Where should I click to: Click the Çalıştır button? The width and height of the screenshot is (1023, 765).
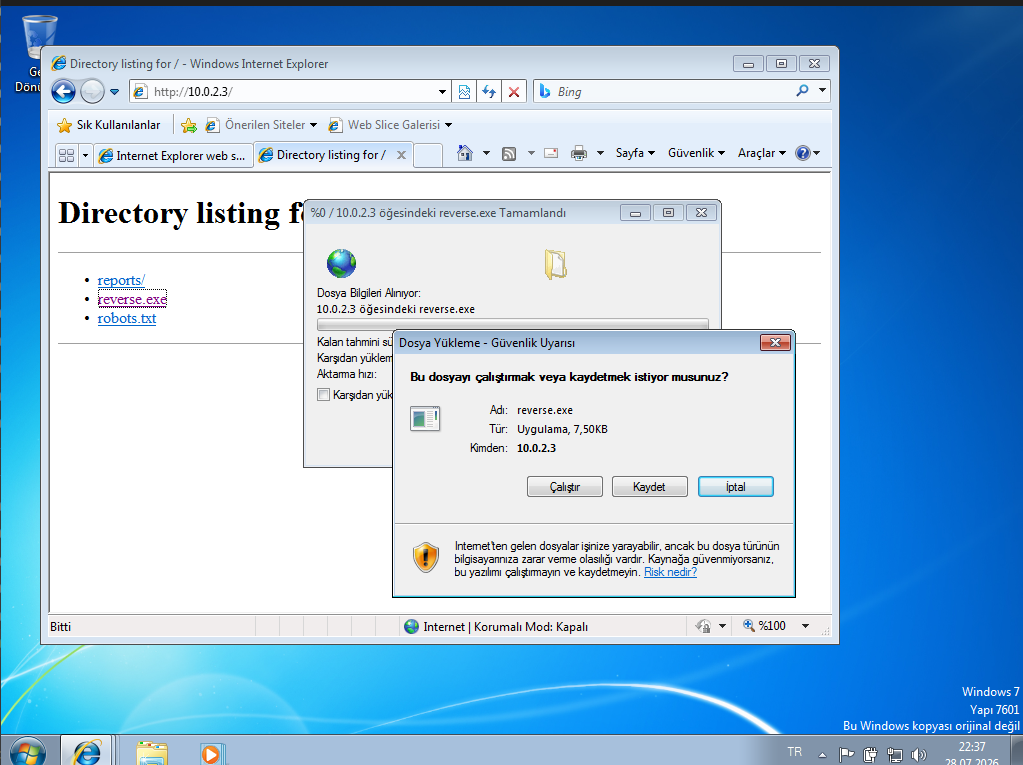pos(565,487)
